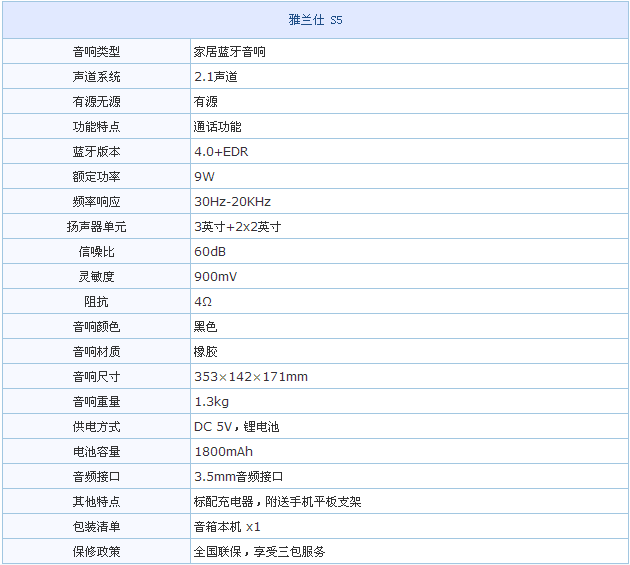Select the 黑色 color value
This screenshot has width=630, height=565.
click(x=205, y=327)
